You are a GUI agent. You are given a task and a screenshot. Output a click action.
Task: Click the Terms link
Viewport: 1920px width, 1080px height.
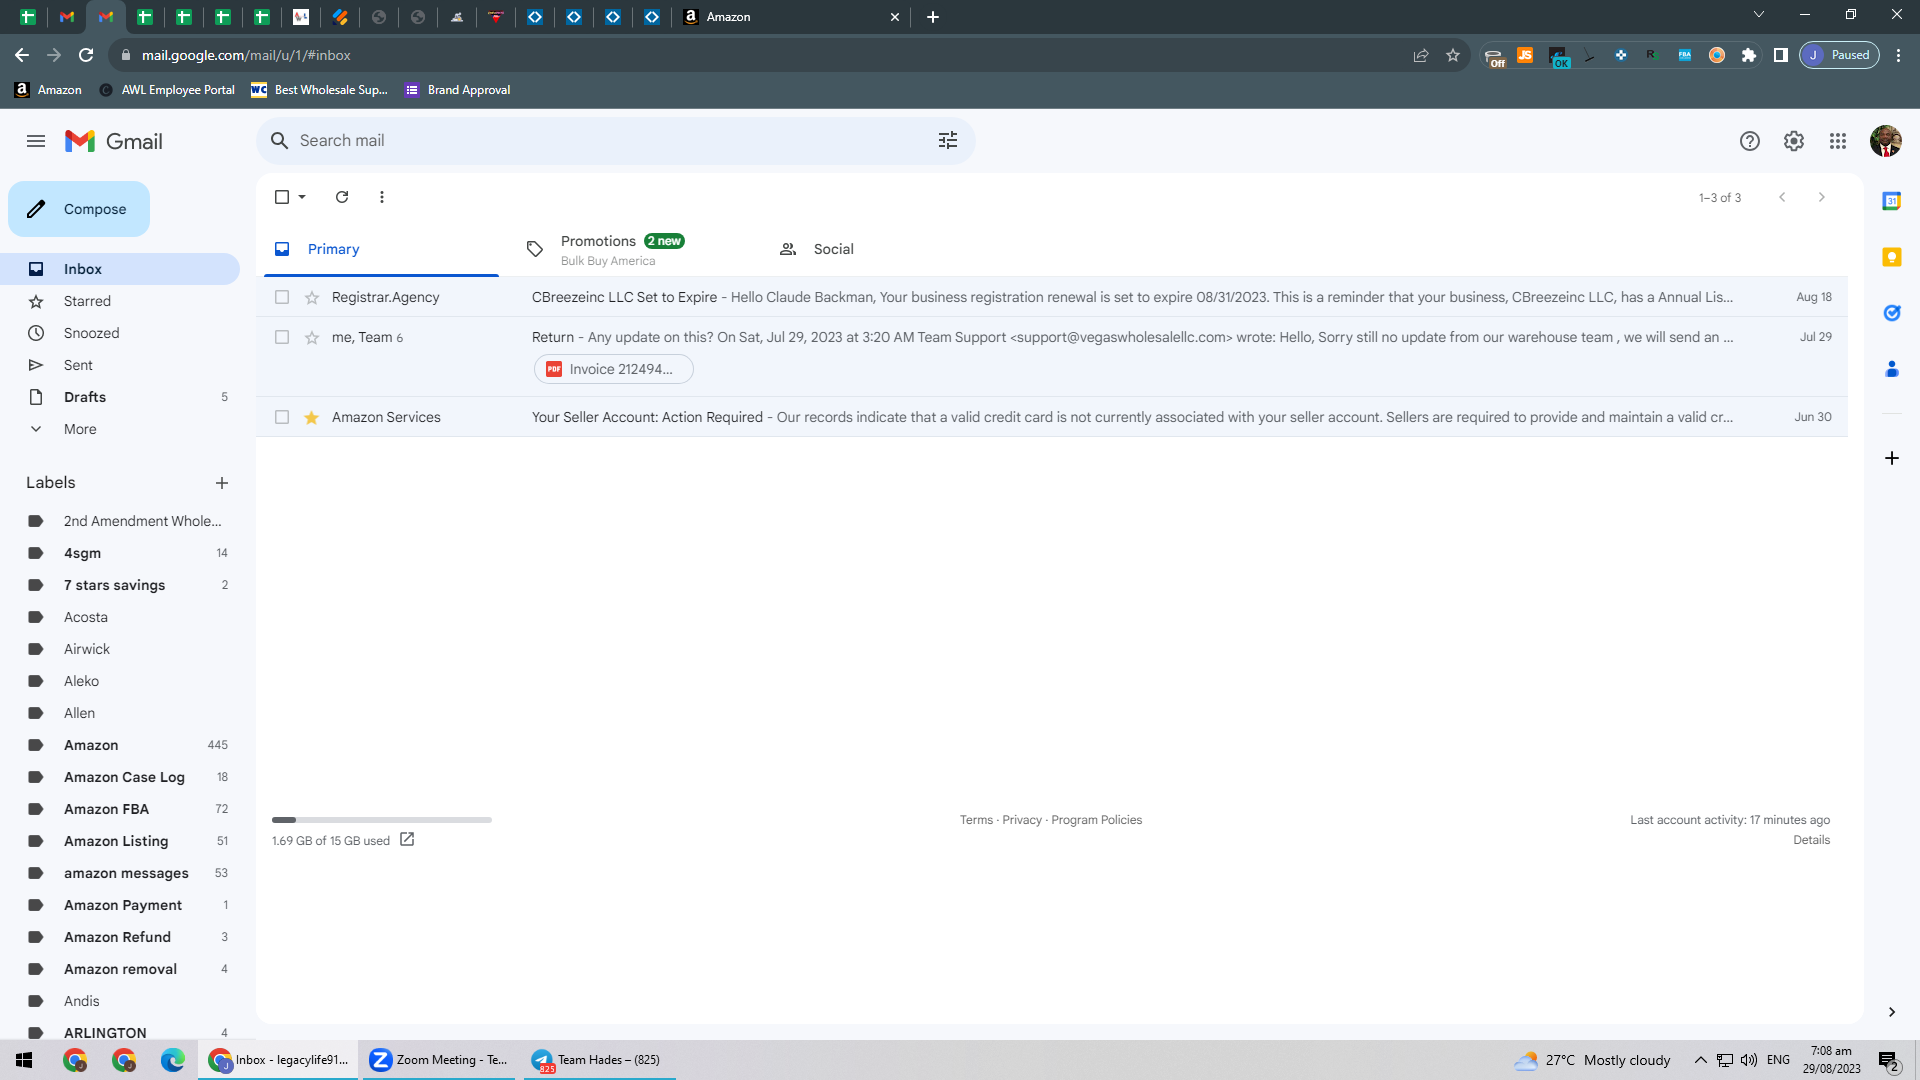click(x=976, y=820)
